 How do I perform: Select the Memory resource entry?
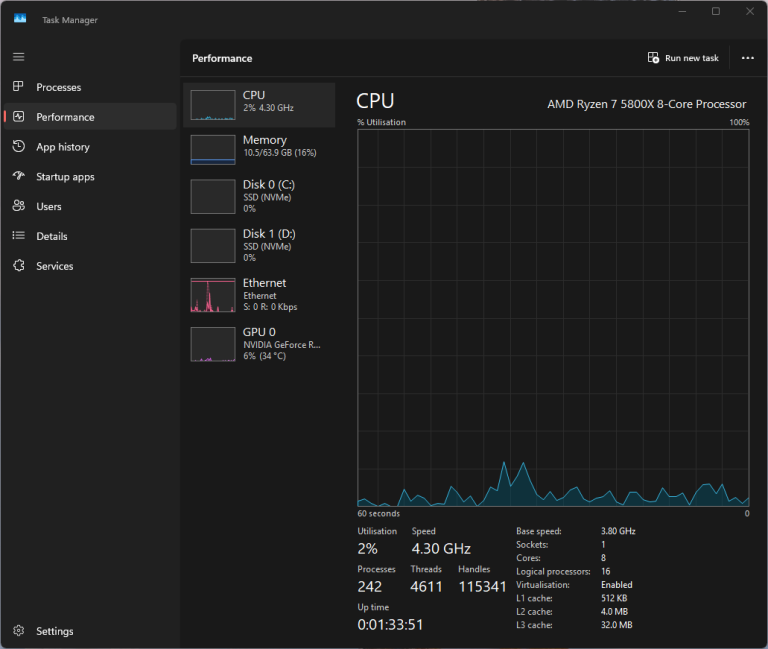click(x=259, y=148)
